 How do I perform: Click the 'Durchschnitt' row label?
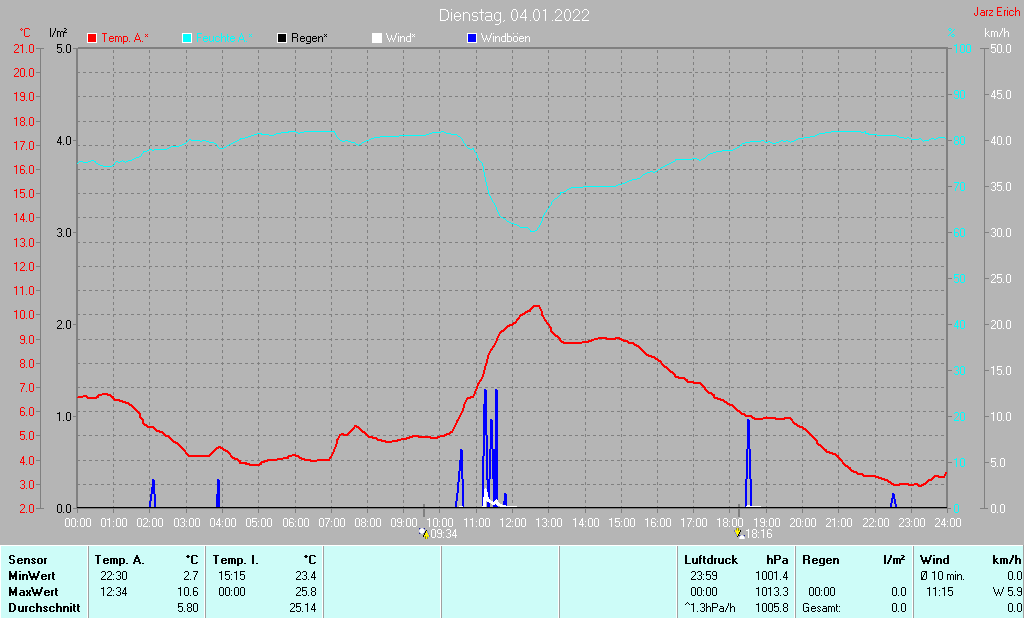click(x=44, y=608)
